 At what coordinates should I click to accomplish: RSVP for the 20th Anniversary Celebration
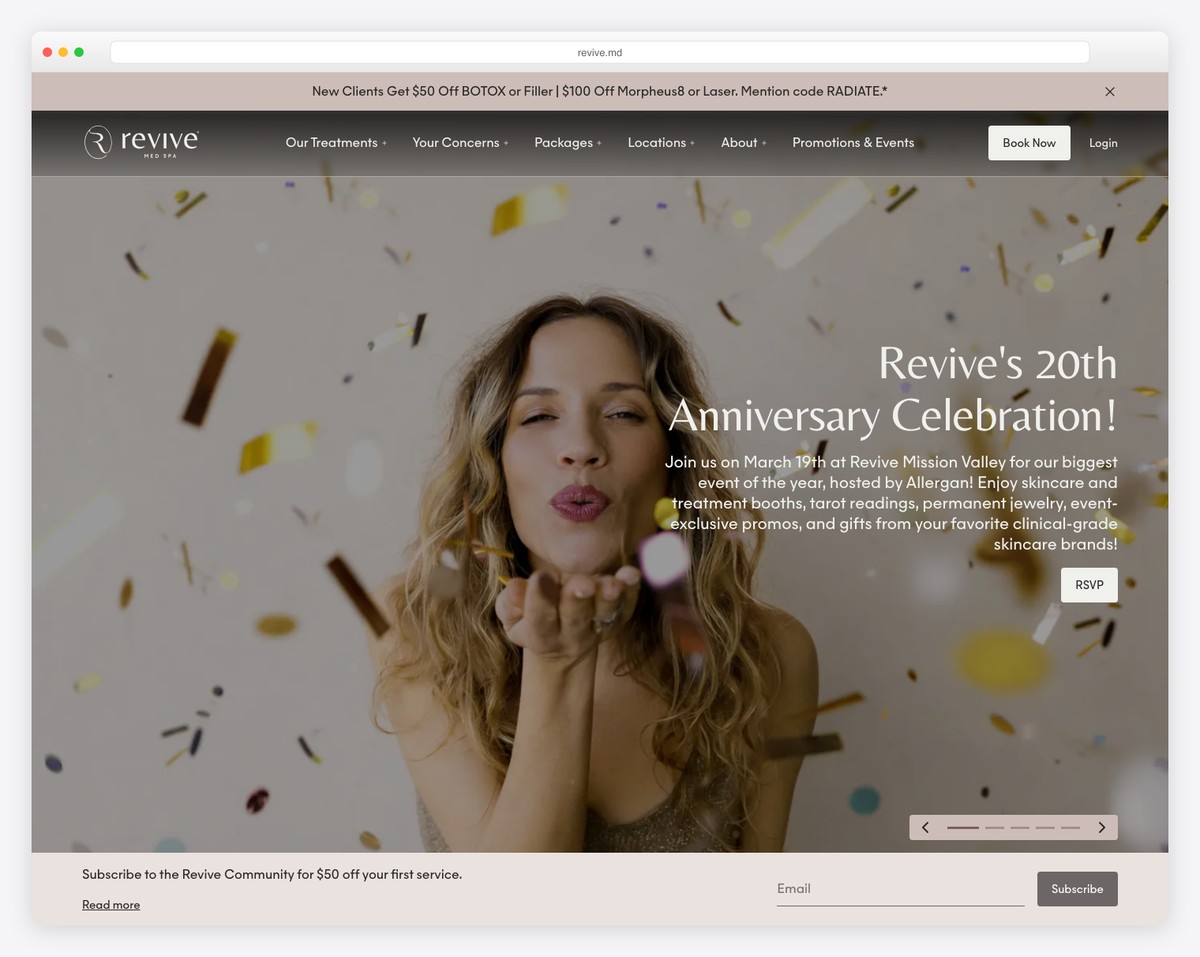point(1089,584)
